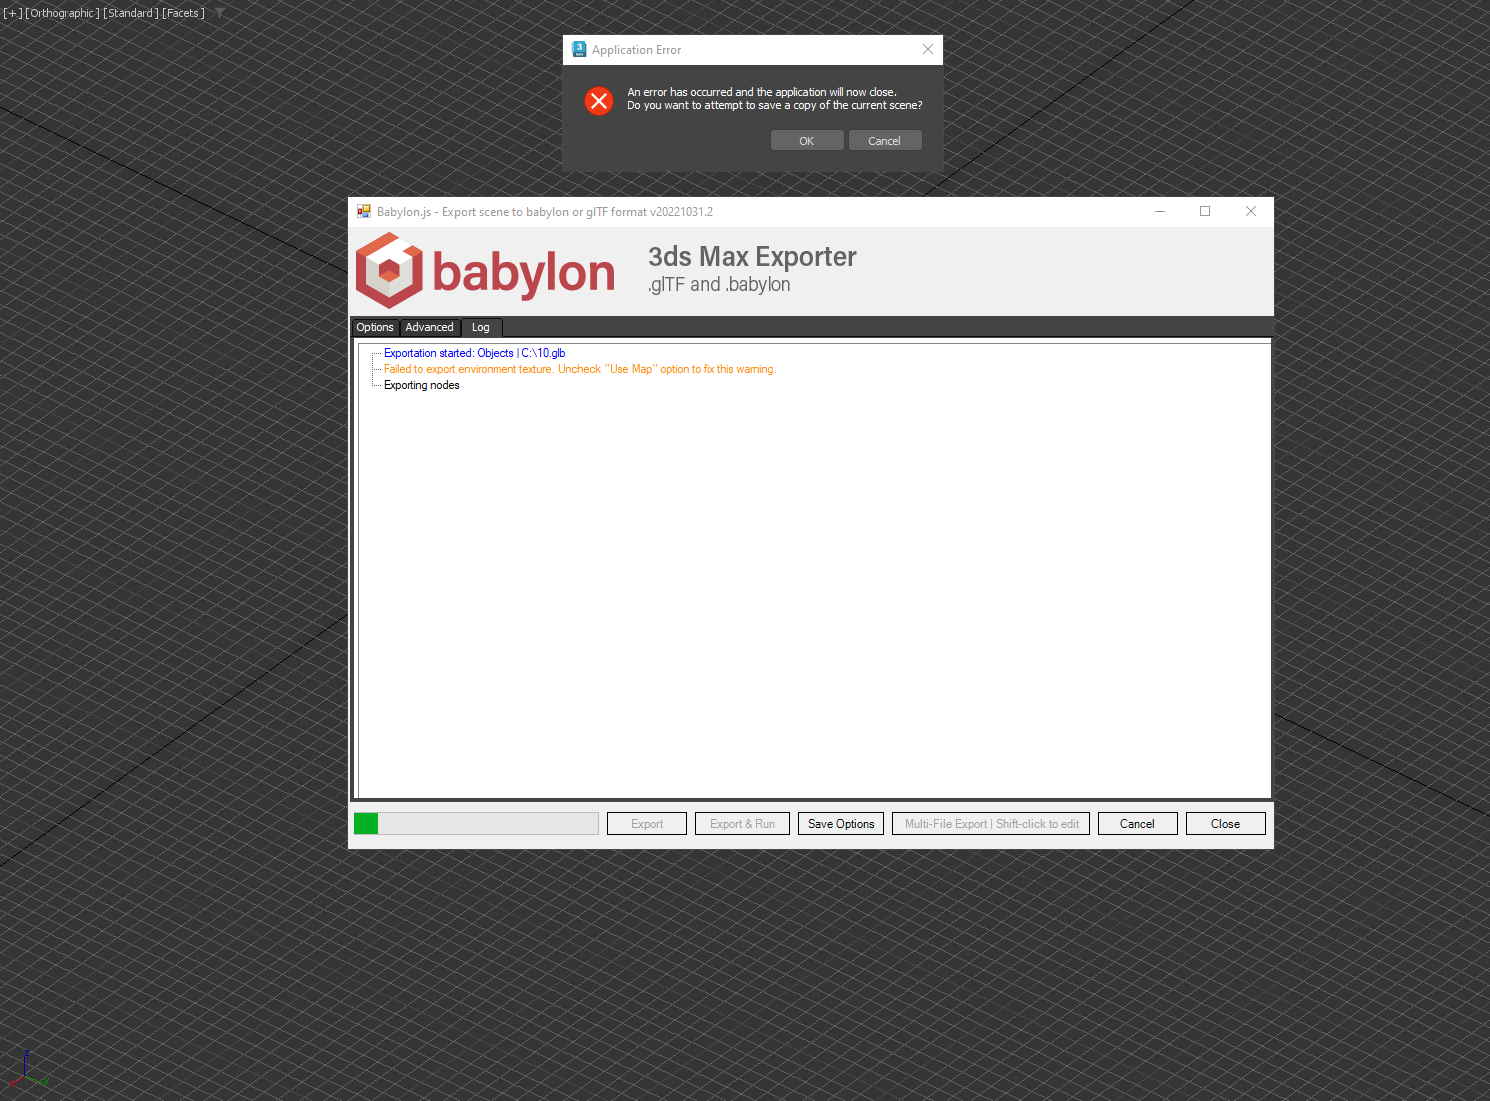Click the red error icon in the dialog
This screenshot has height=1101, width=1490.
coord(599,101)
